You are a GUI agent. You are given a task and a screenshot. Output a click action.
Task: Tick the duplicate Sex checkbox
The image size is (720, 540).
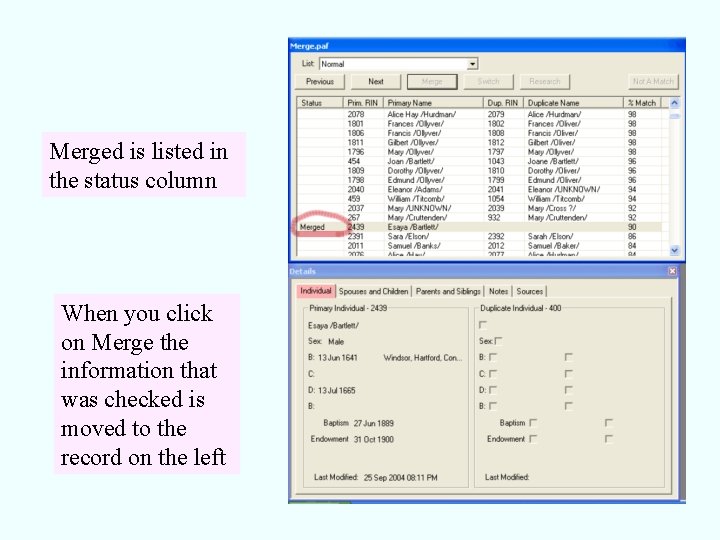pyautogui.click(x=499, y=341)
